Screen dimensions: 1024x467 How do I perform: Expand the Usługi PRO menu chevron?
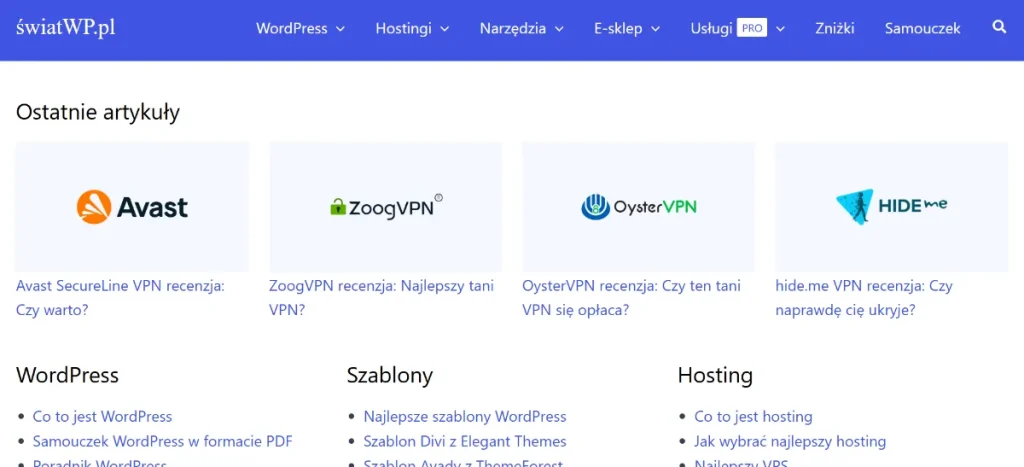(x=780, y=29)
